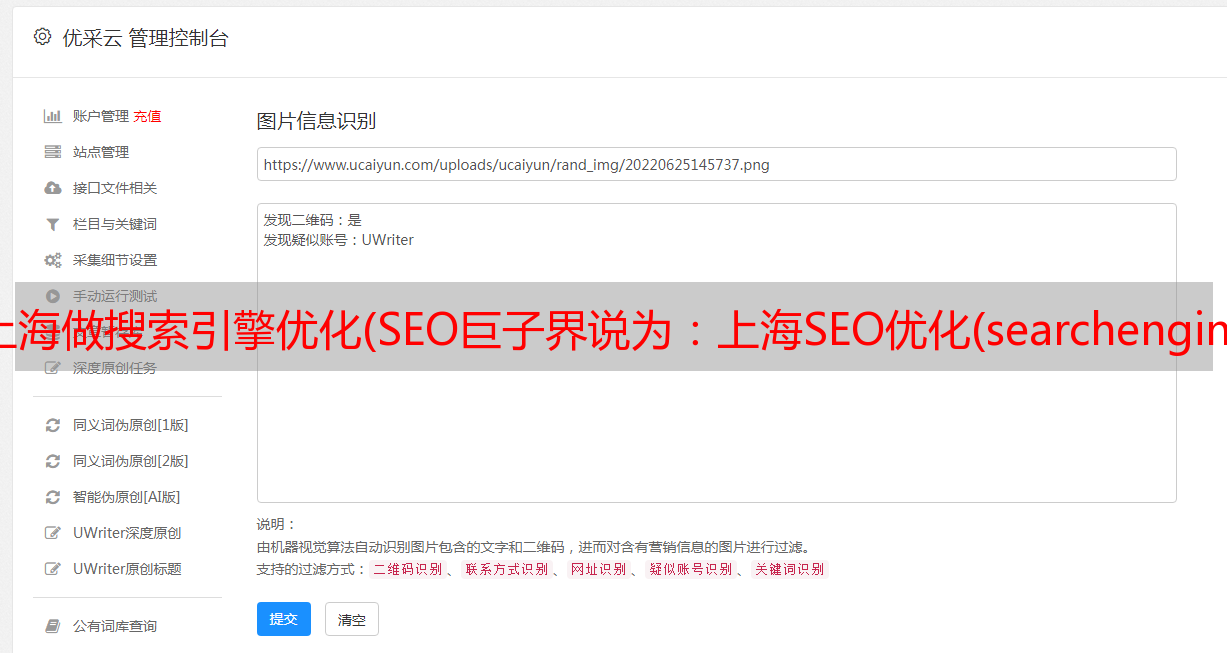Click the 图片信息识别 heading

(316, 121)
